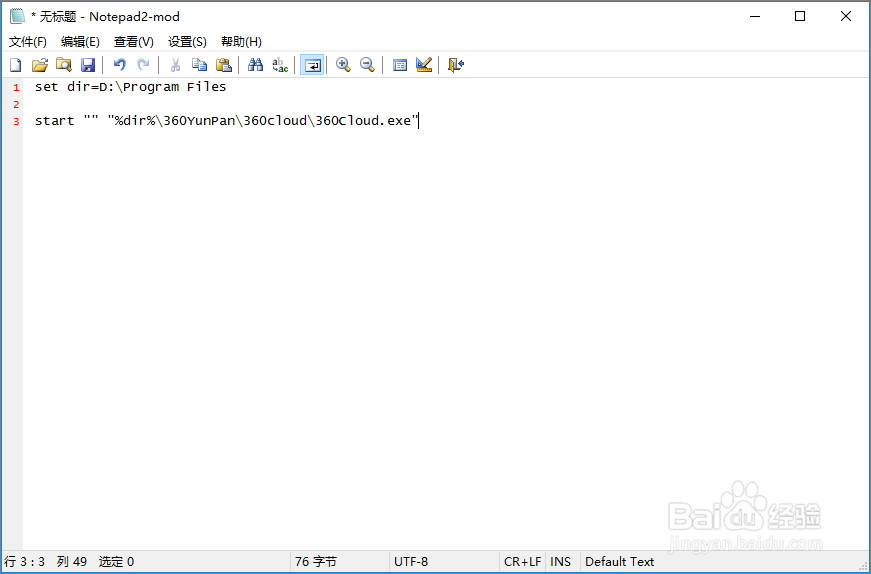Click UTF-8 encoding in status bar
This screenshot has height=574, width=871.
pos(411,562)
